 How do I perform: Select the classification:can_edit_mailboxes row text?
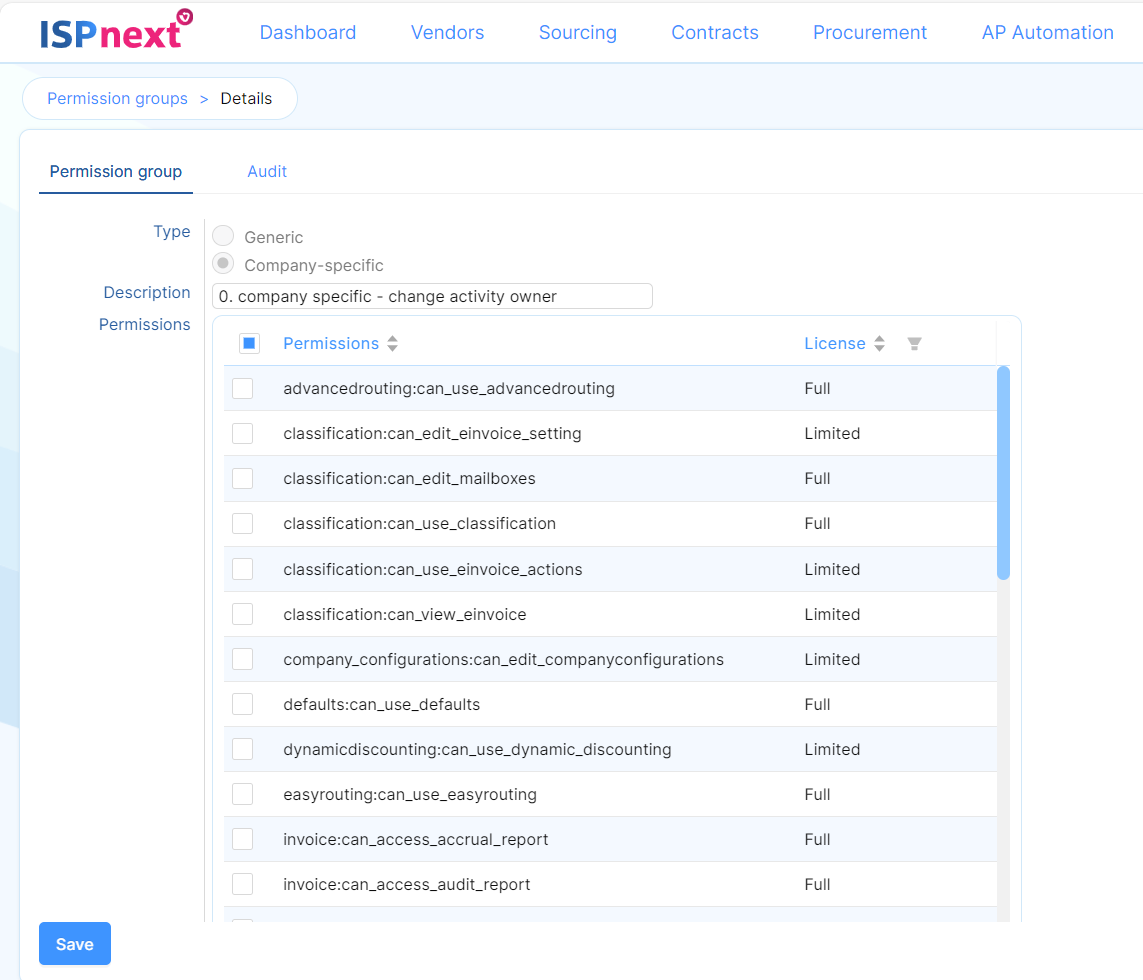click(x=410, y=478)
